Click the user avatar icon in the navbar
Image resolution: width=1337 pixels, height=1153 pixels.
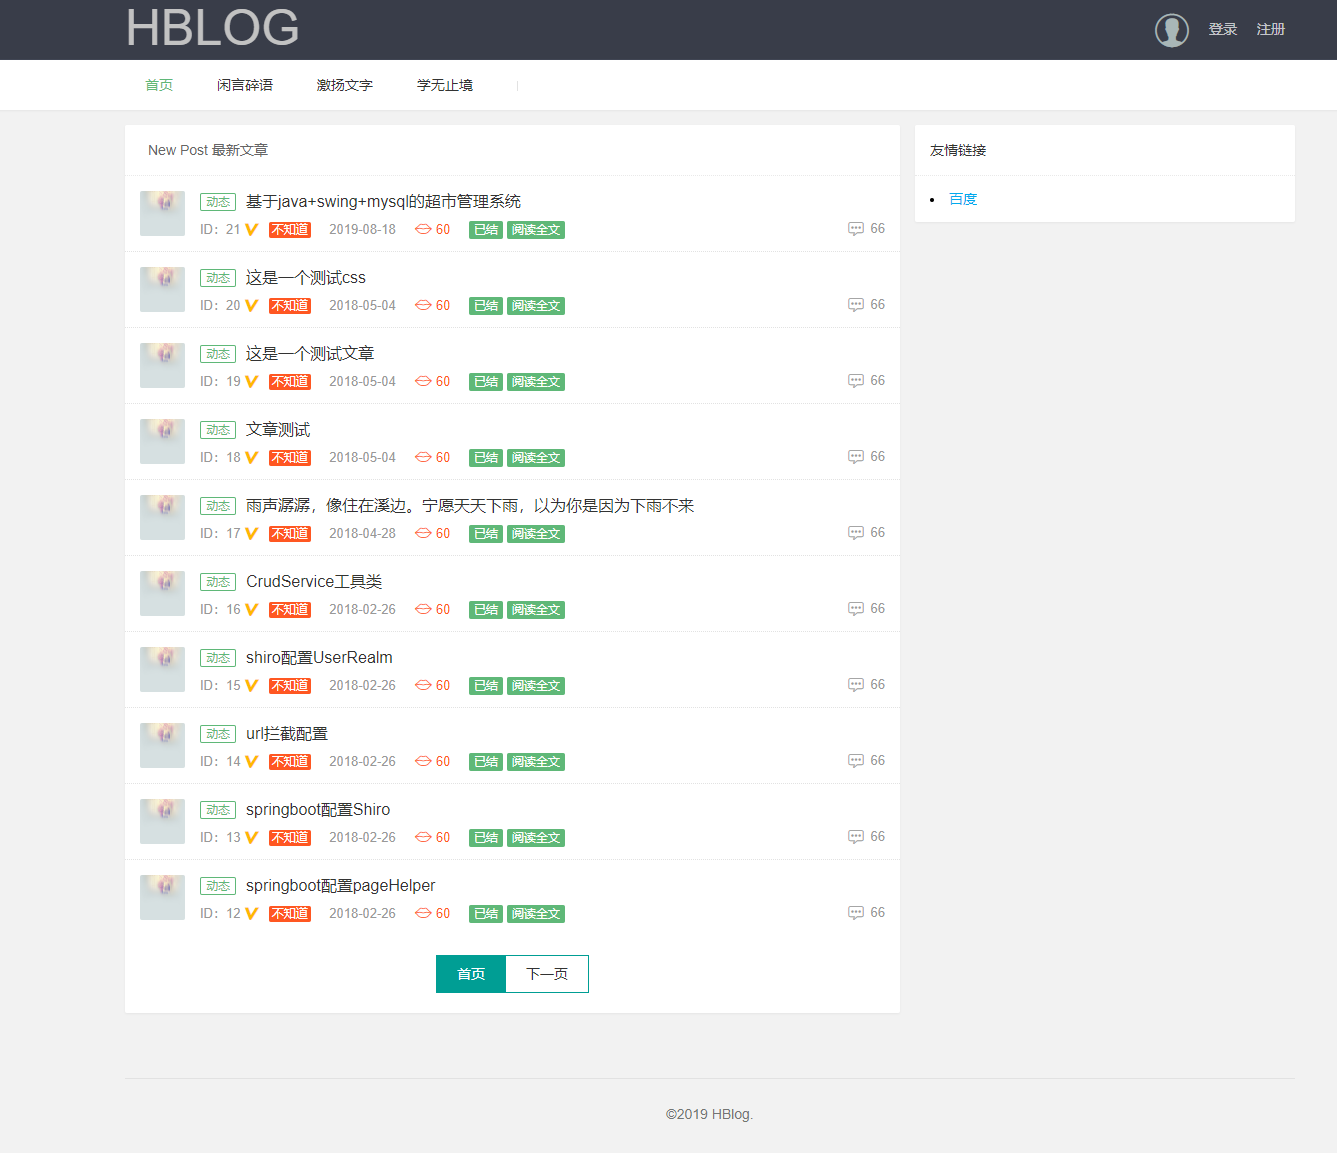(x=1171, y=29)
